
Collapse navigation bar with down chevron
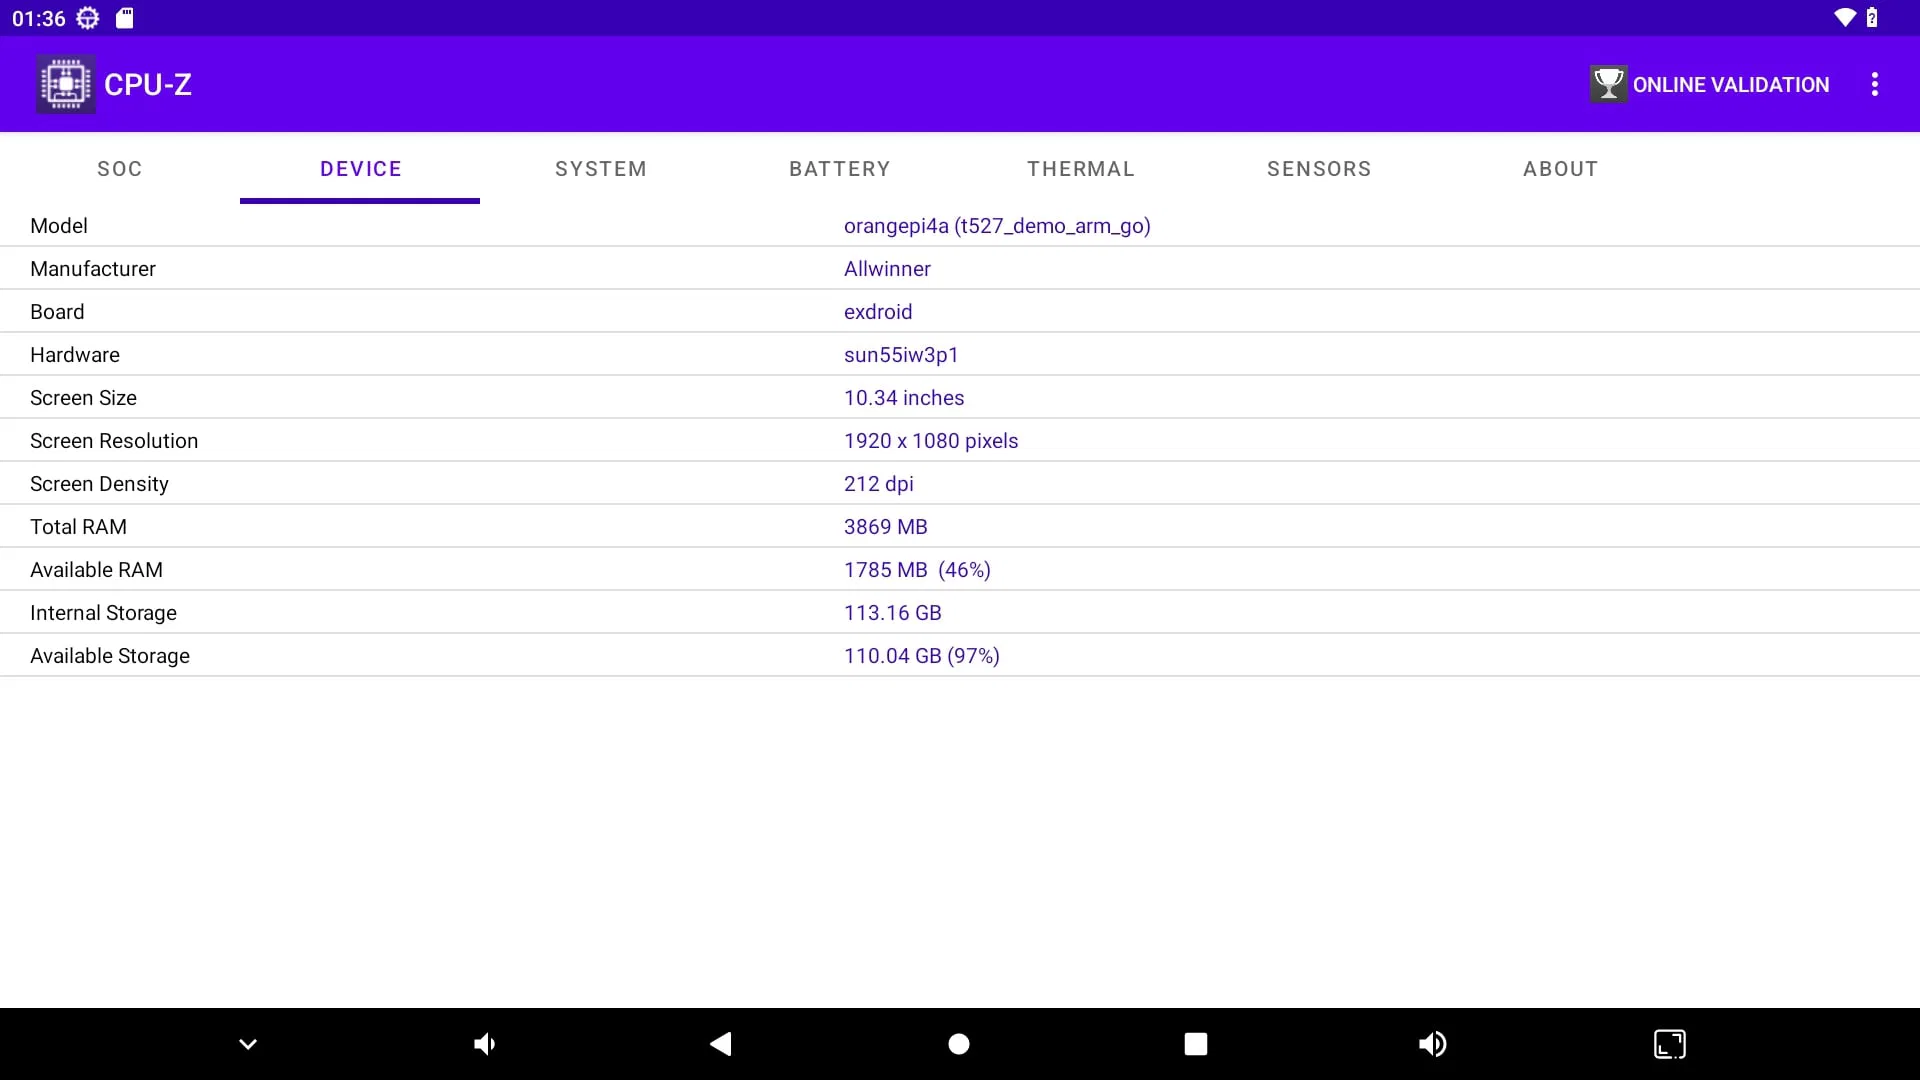click(248, 1044)
